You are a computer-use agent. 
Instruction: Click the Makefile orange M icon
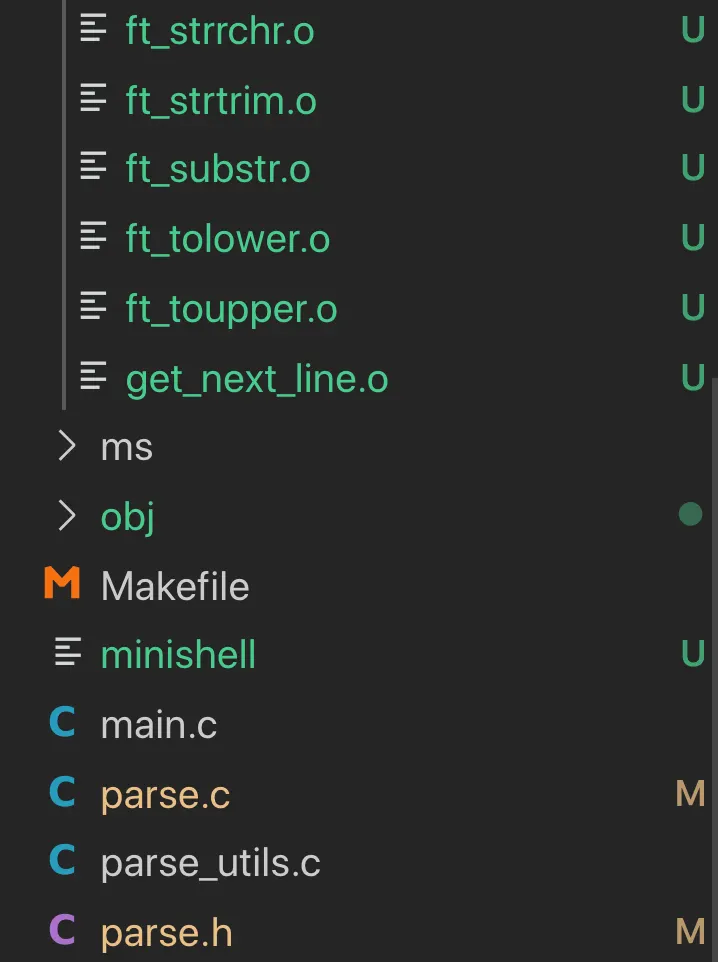62,583
